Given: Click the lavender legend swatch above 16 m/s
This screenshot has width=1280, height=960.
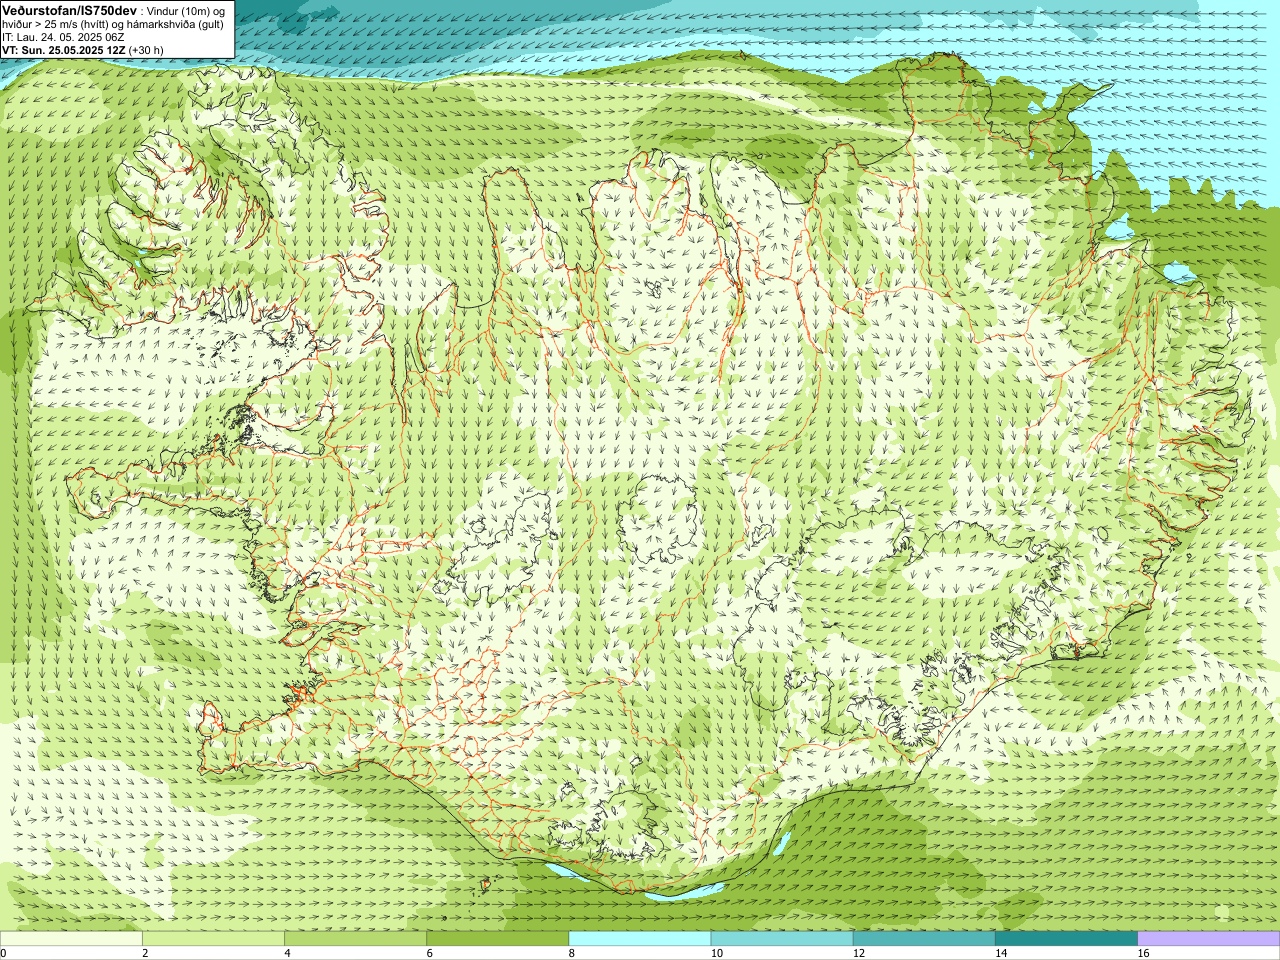Looking at the screenshot, I should (x=1209, y=939).
